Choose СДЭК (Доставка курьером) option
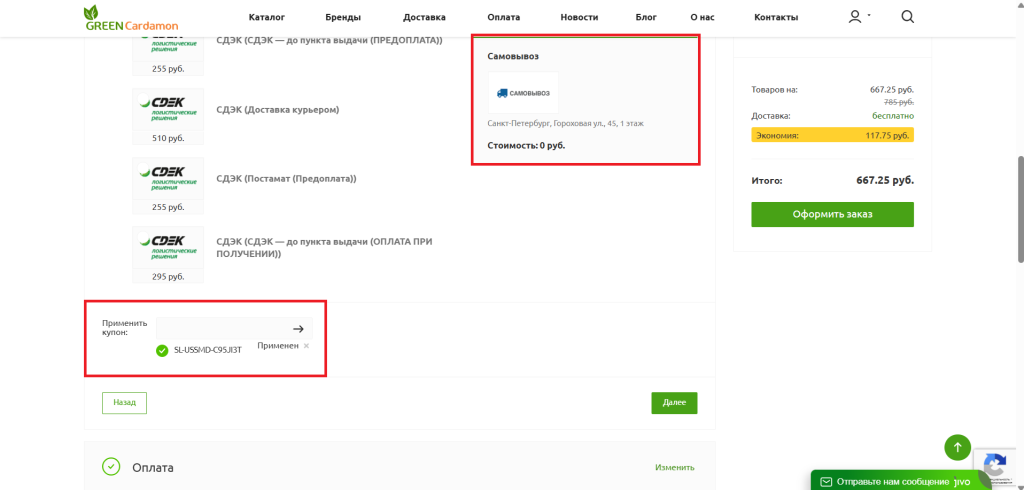The image size is (1024, 490). 278,110
